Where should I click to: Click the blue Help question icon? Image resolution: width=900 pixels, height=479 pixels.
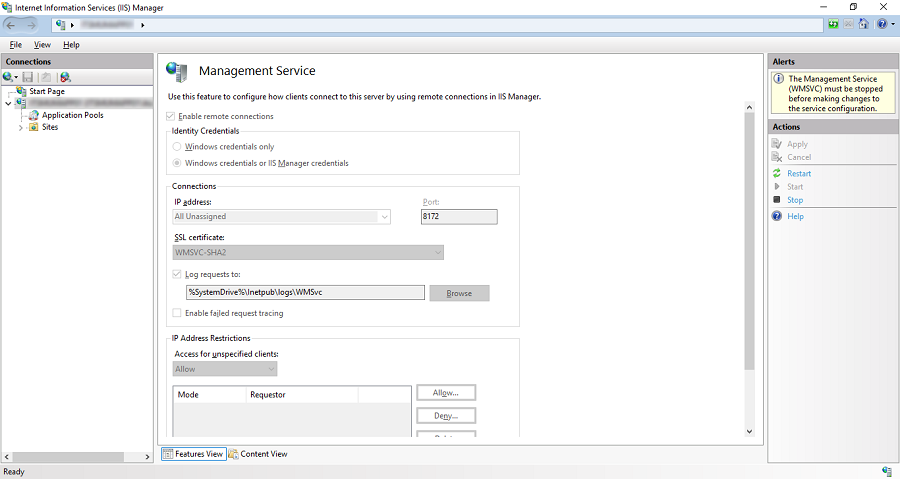[x=777, y=216]
